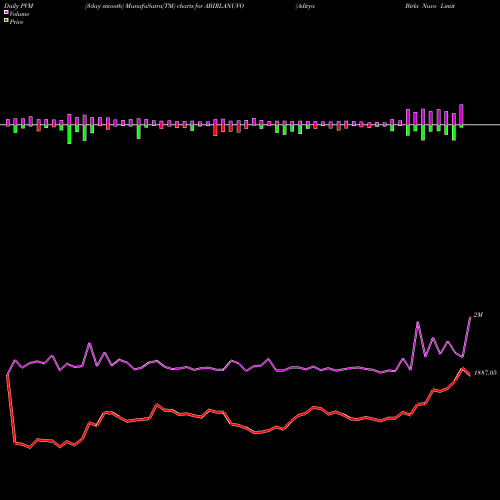Click the Volume legend magenta swatch

pyautogui.click(x=6, y=12)
